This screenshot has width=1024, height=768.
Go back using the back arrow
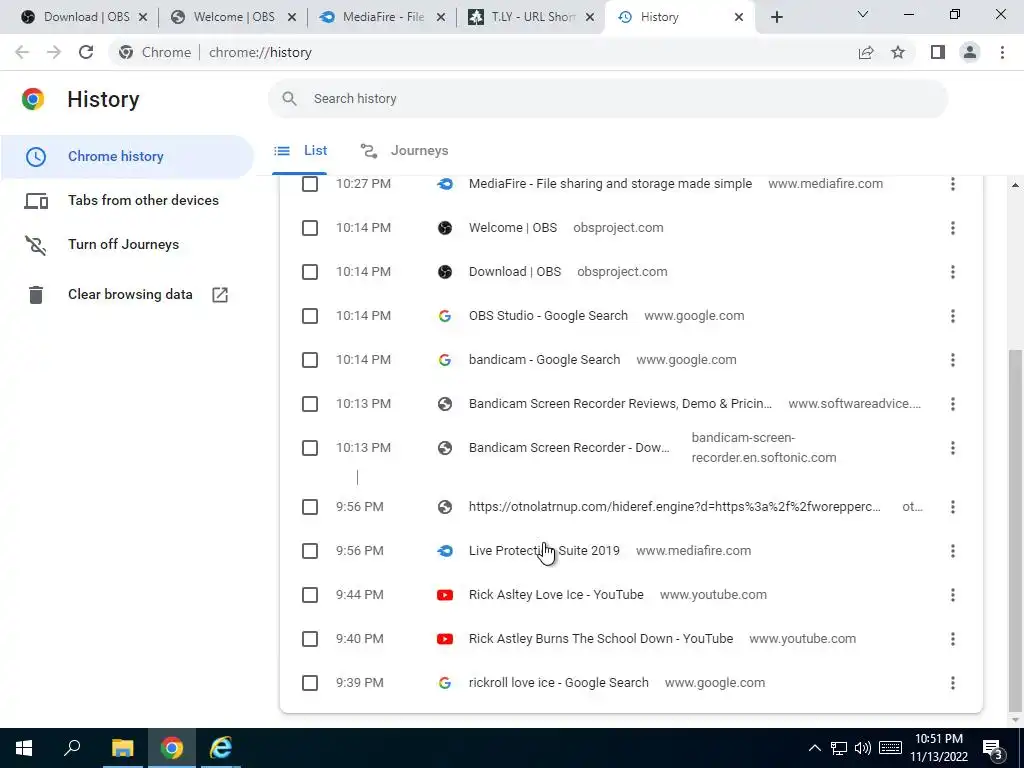[22, 52]
